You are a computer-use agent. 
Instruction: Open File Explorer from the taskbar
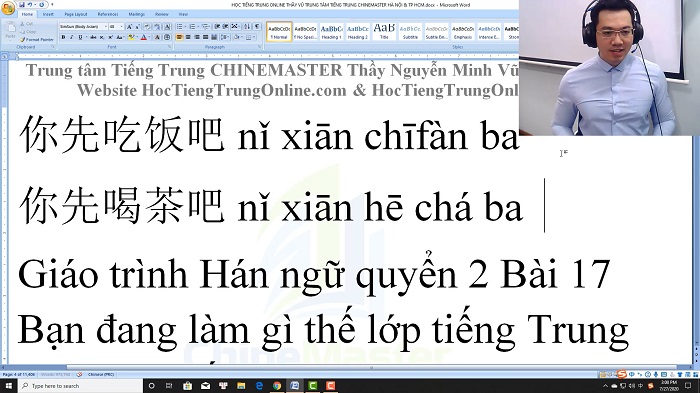[x=241, y=385]
